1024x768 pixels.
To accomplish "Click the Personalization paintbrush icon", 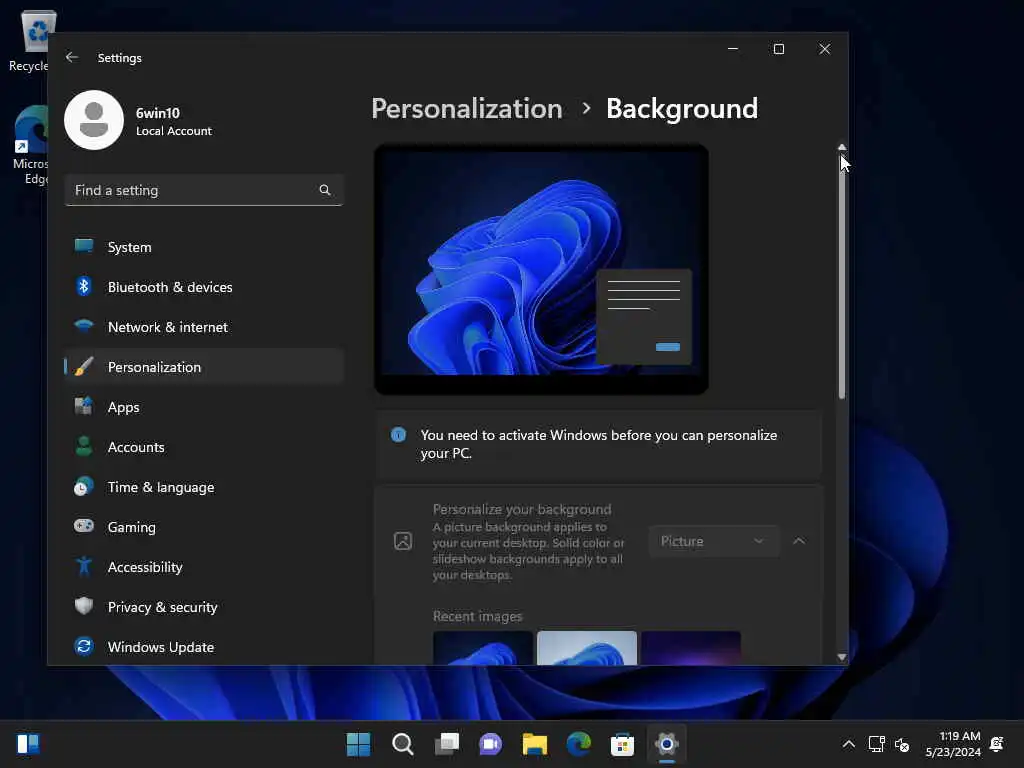I will (84, 366).
